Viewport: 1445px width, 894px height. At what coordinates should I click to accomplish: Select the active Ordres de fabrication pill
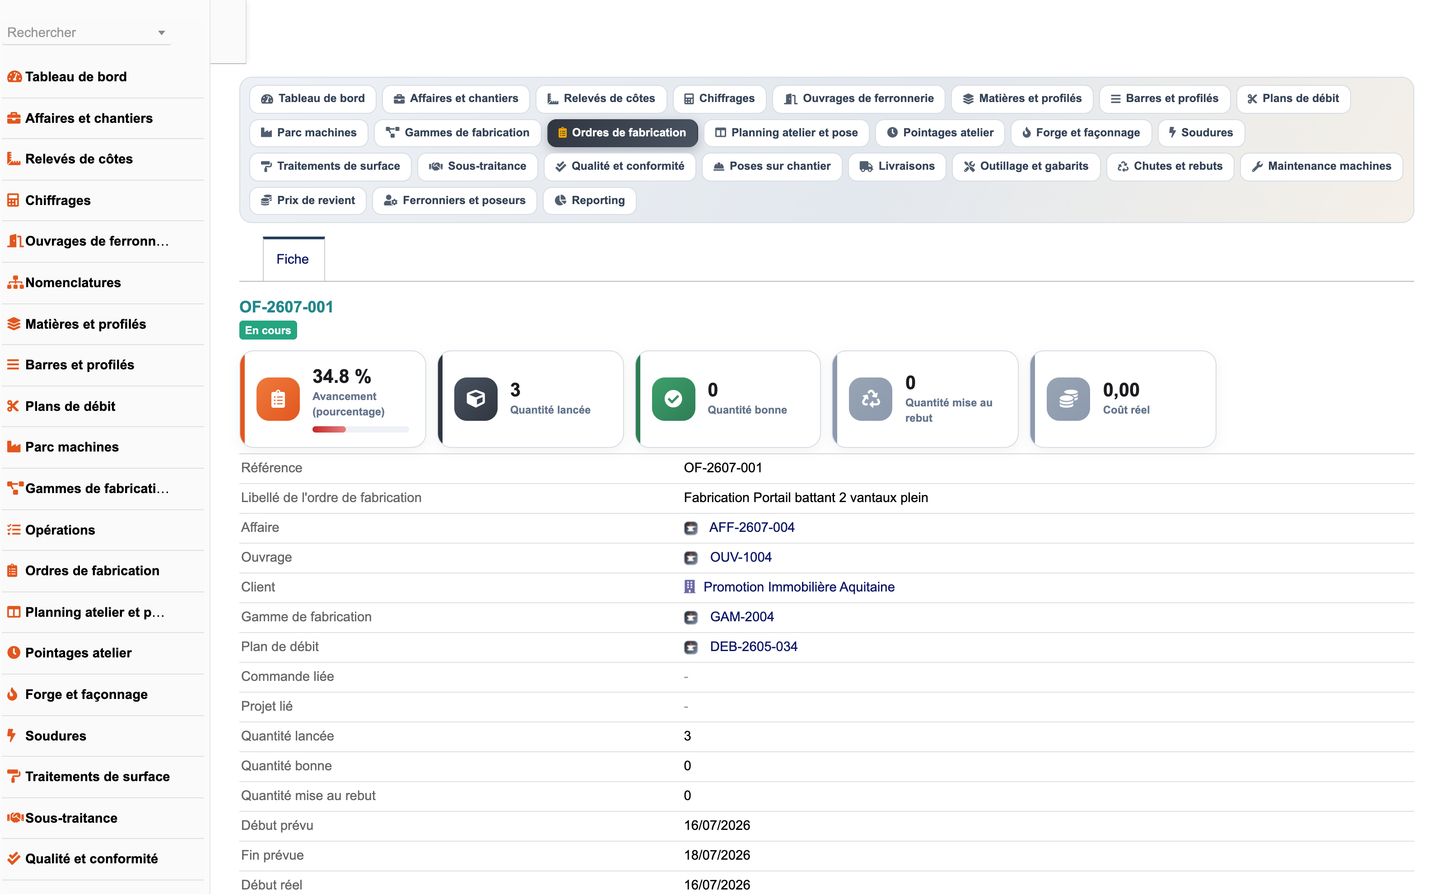(622, 133)
